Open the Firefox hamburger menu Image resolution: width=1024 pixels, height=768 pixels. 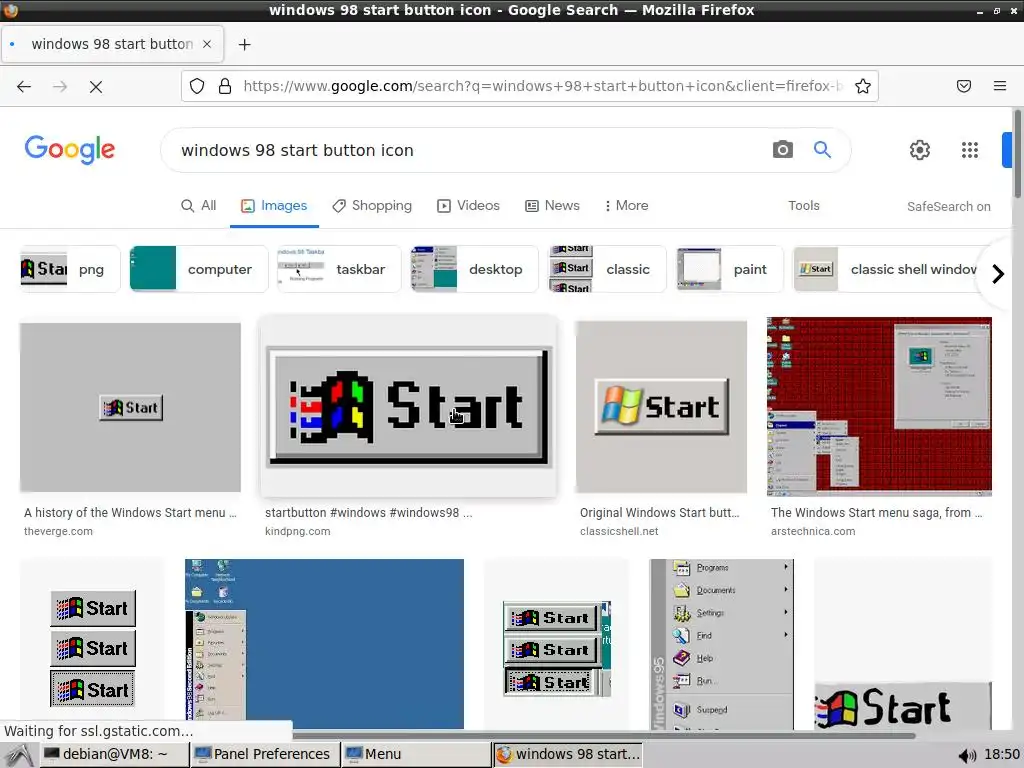click(x=1000, y=86)
